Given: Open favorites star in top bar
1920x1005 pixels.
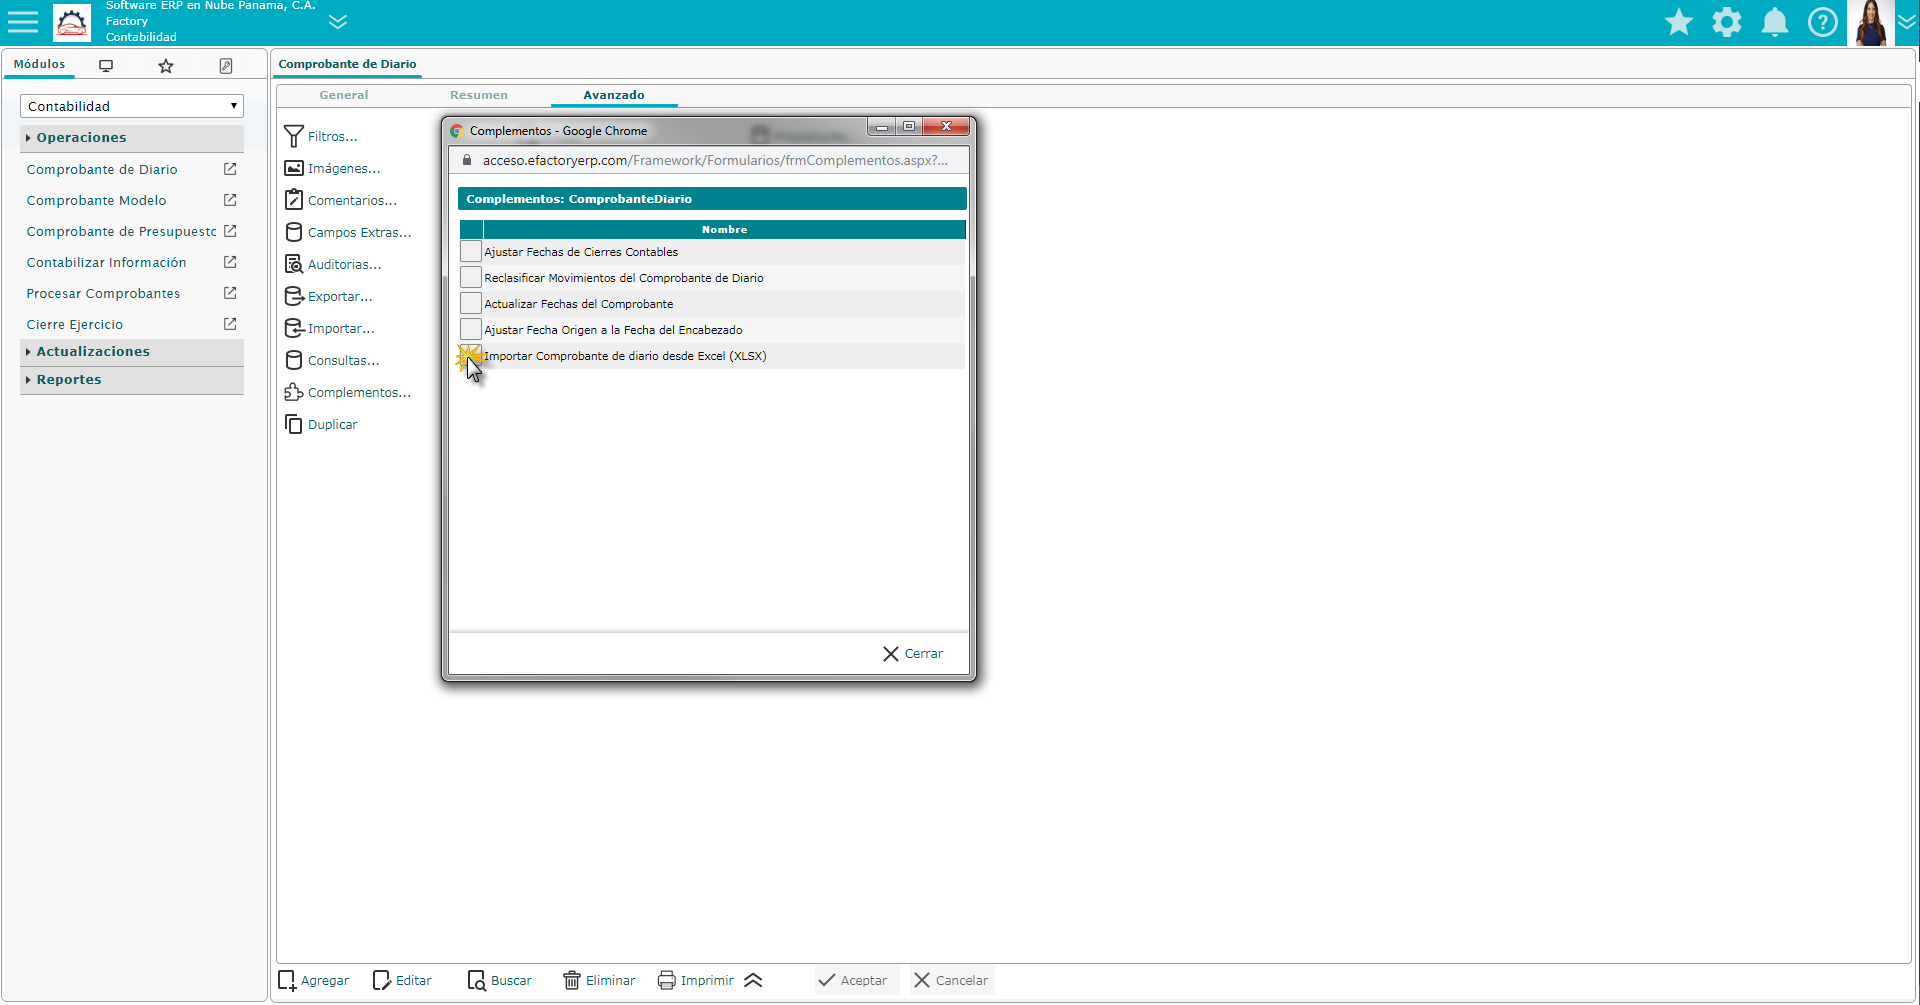Looking at the screenshot, I should click(1679, 22).
